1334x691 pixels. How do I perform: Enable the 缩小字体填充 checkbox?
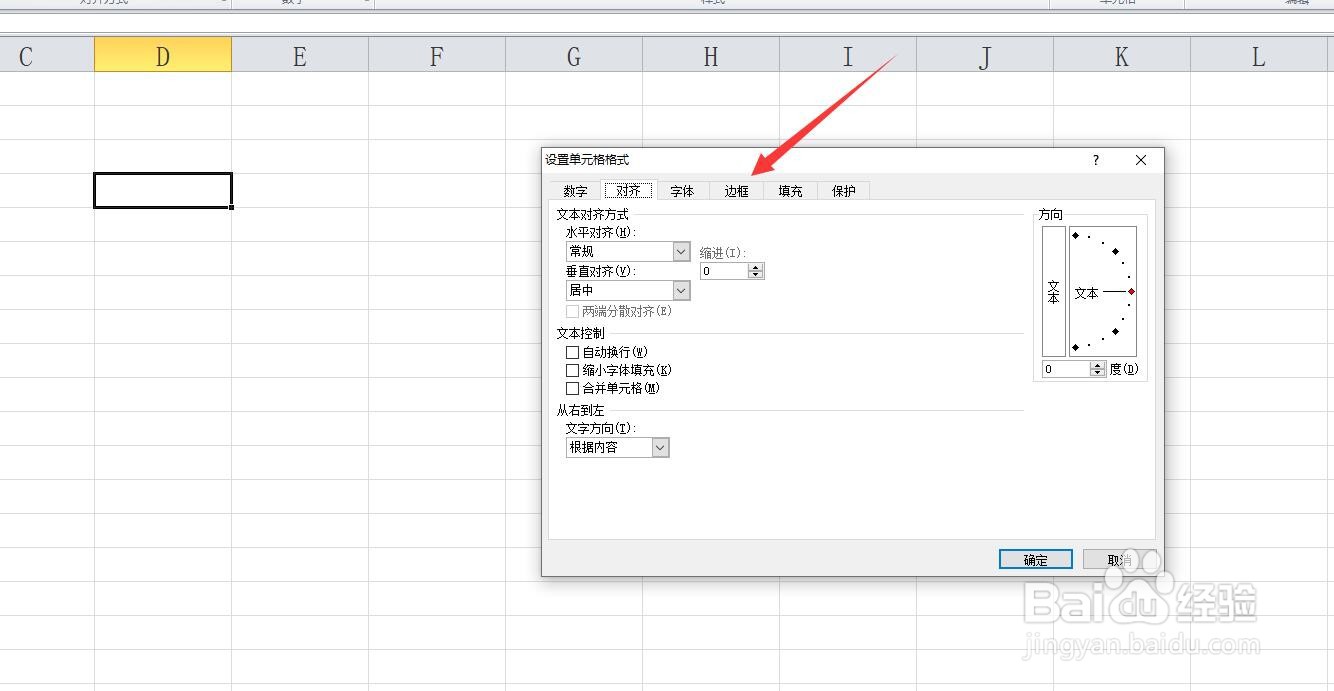pyautogui.click(x=572, y=370)
